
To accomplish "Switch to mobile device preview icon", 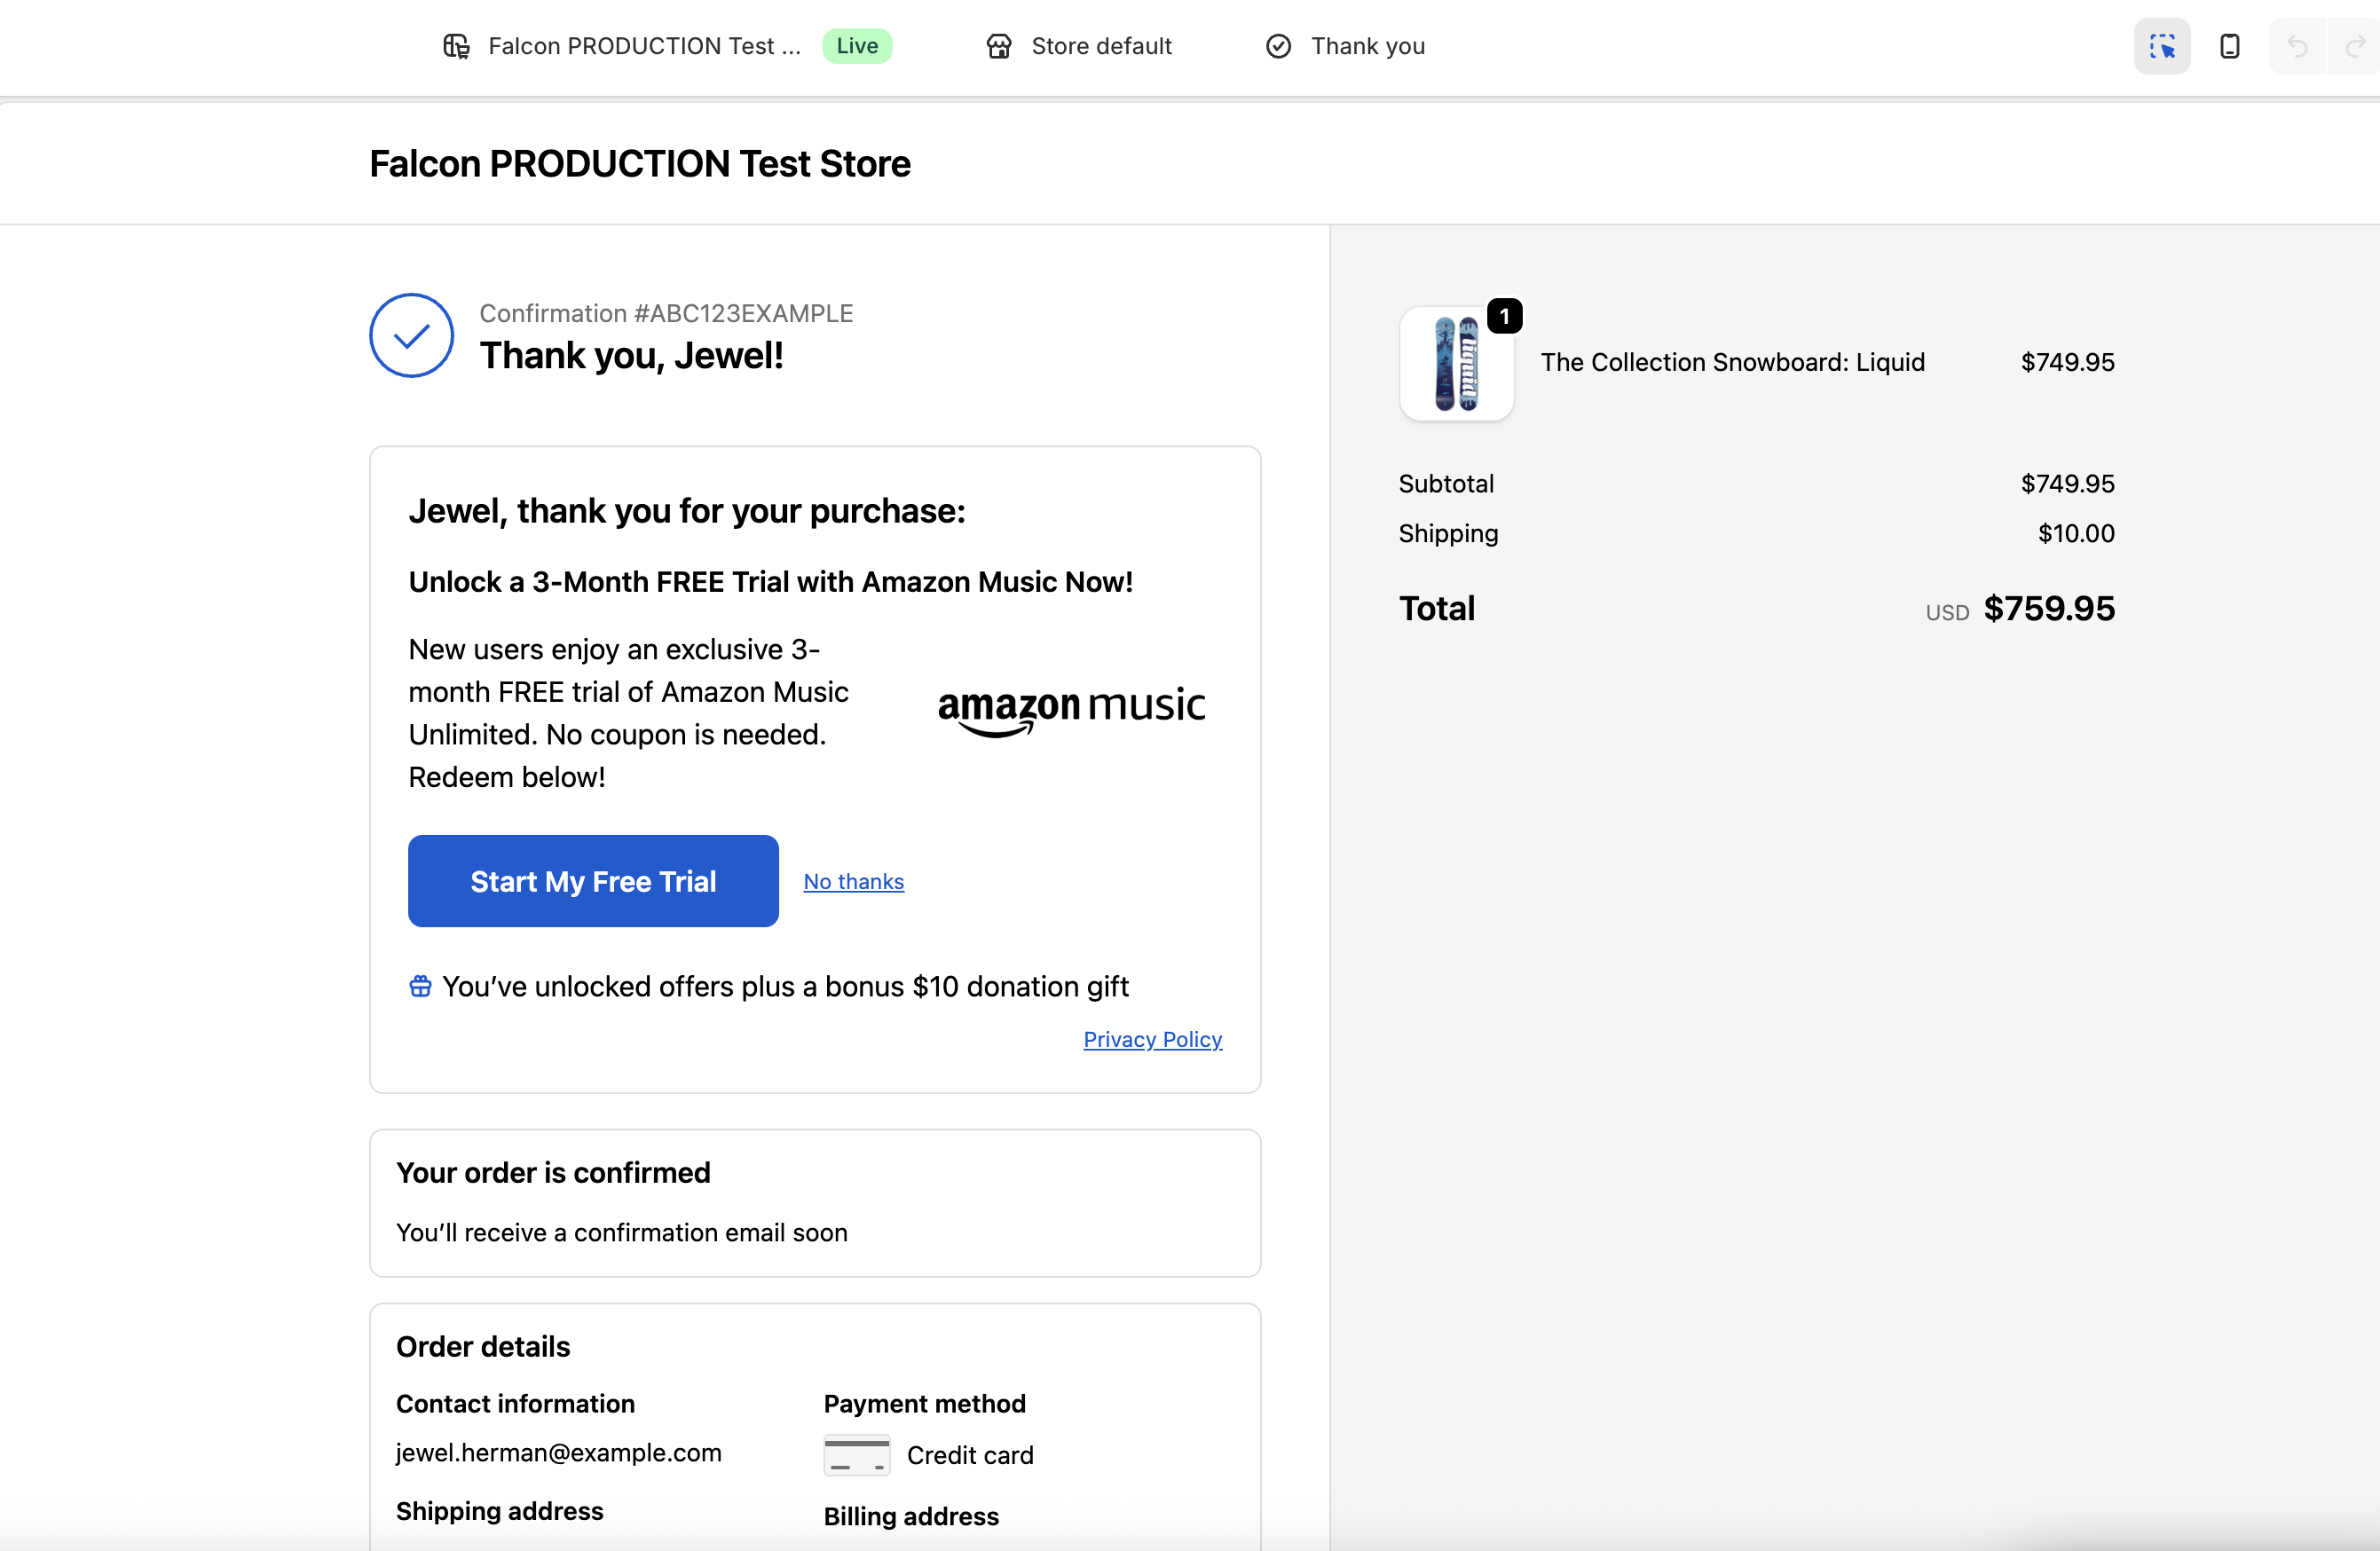I will [2229, 46].
